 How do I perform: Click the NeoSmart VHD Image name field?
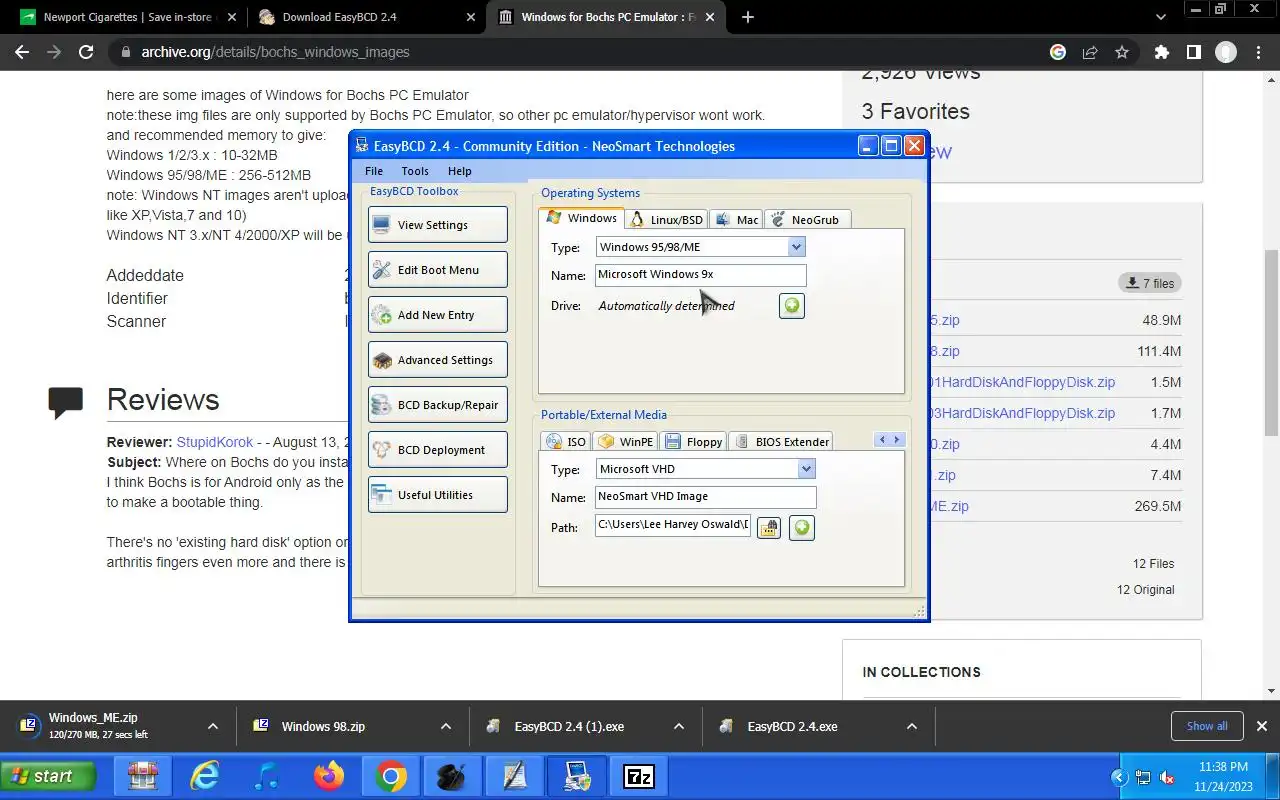[x=705, y=497]
